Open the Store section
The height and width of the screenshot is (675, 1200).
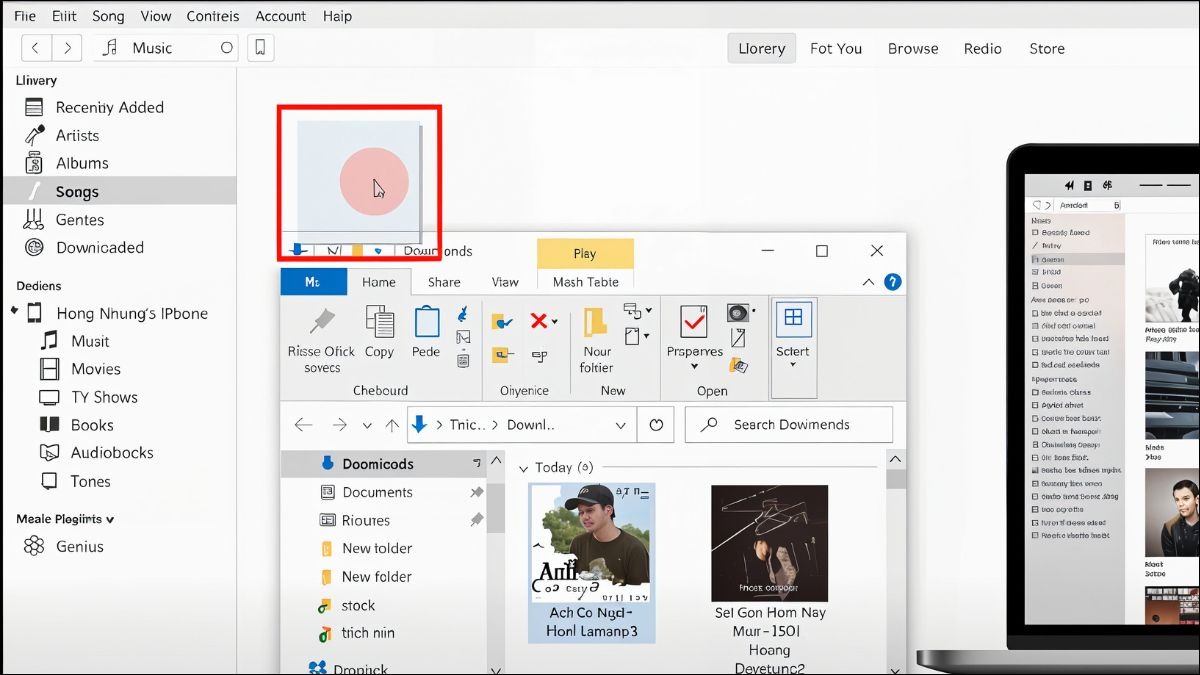pos(1047,48)
